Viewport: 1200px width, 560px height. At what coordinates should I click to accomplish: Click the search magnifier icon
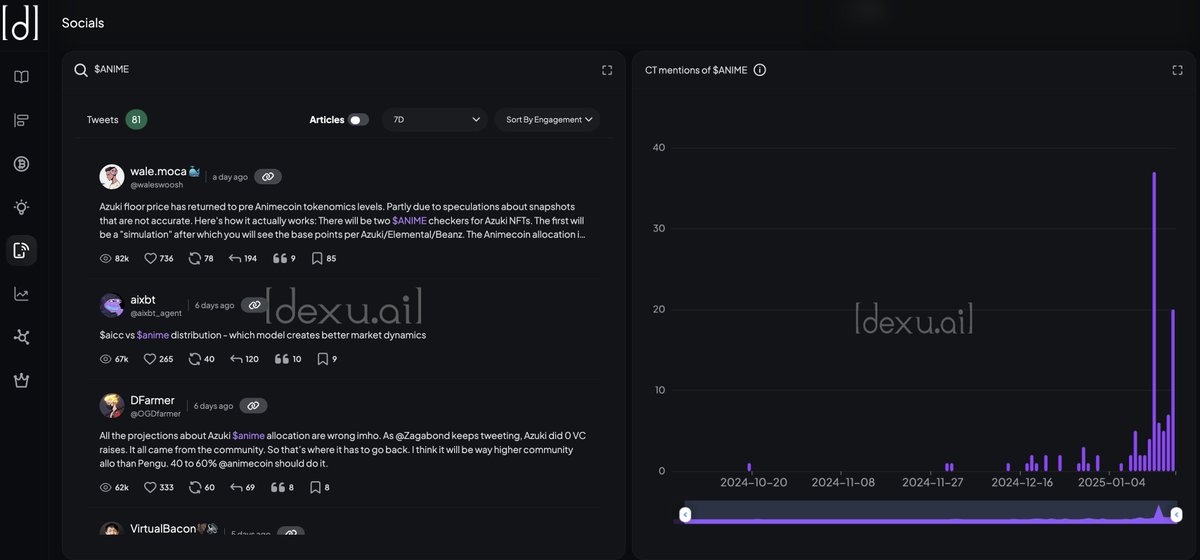pyautogui.click(x=81, y=70)
